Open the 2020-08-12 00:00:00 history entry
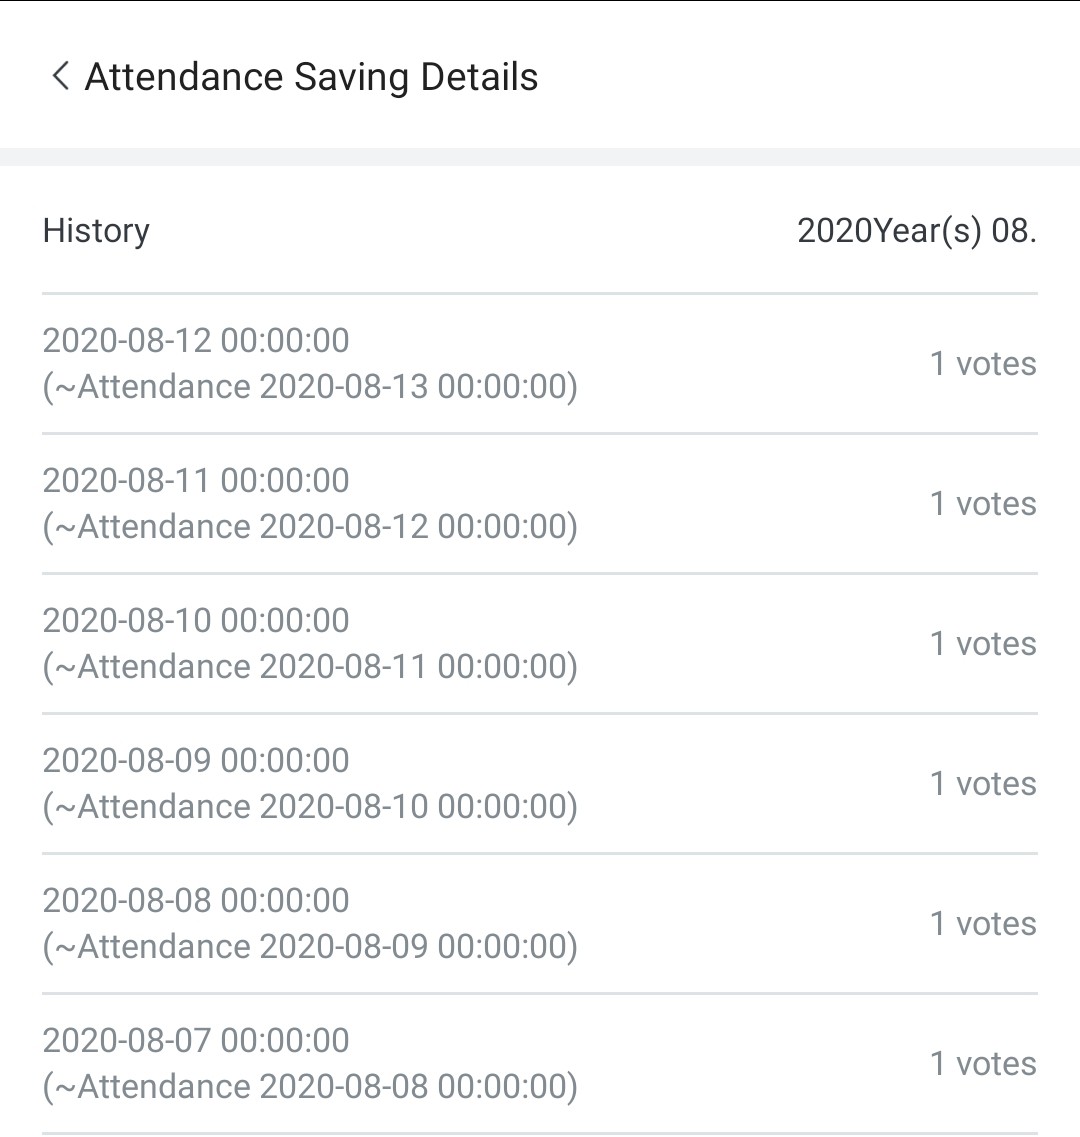This screenshot has height=1137, width=1080. tap(540, 363)
